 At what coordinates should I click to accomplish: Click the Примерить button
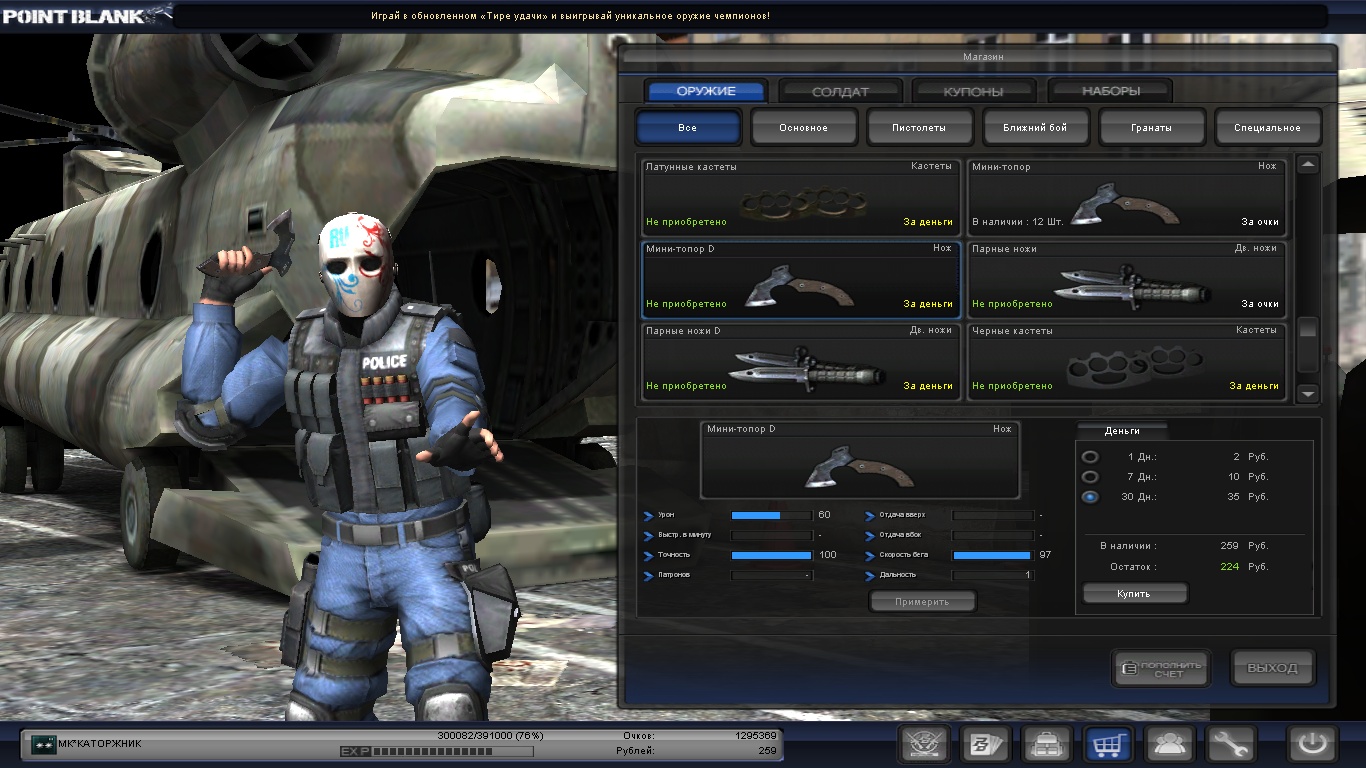coord(922,601)
